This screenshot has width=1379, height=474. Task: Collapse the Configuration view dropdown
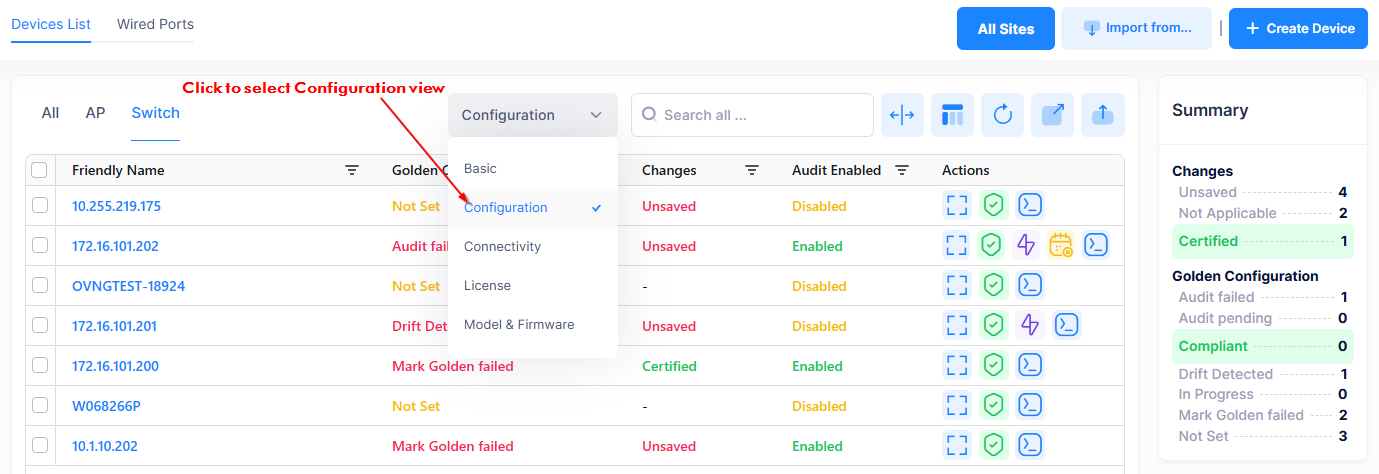tap(532, 115)
